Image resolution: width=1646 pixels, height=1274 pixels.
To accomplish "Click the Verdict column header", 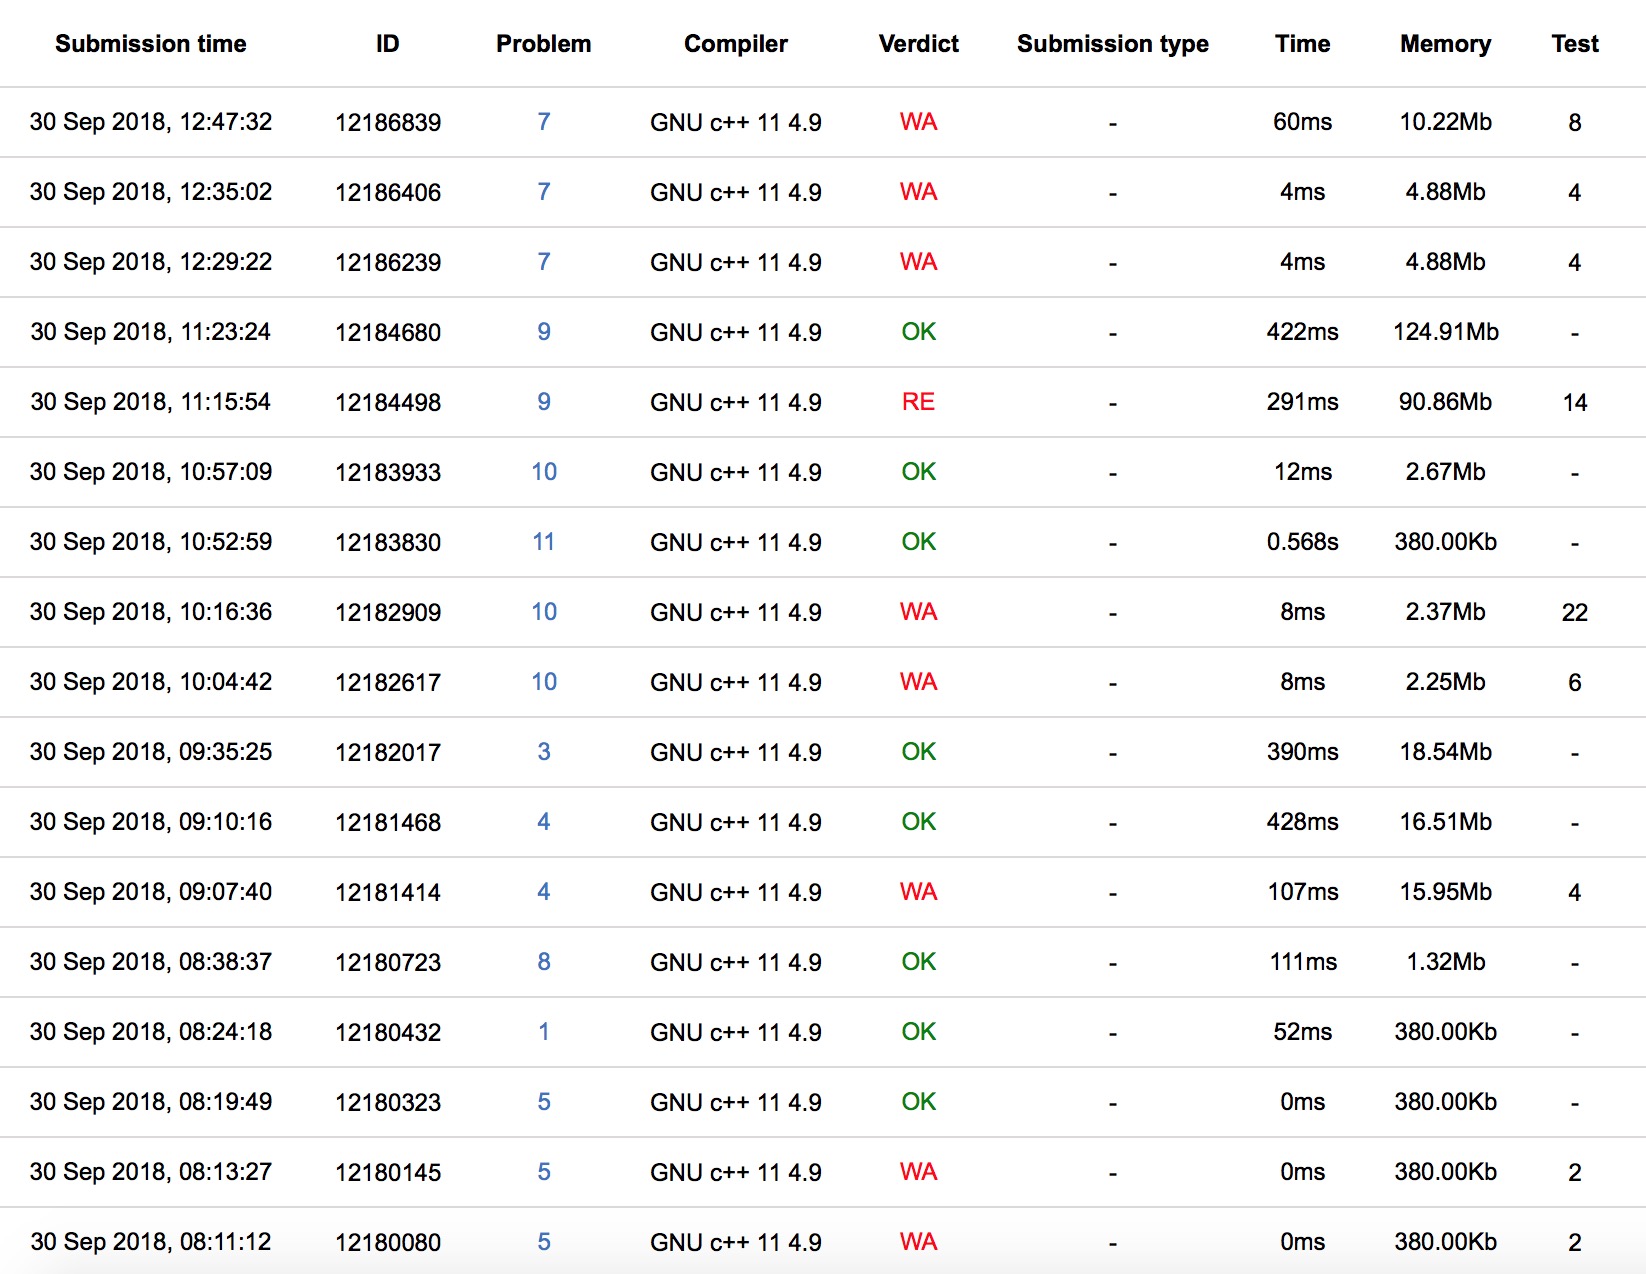I will (x=918, y=44).
